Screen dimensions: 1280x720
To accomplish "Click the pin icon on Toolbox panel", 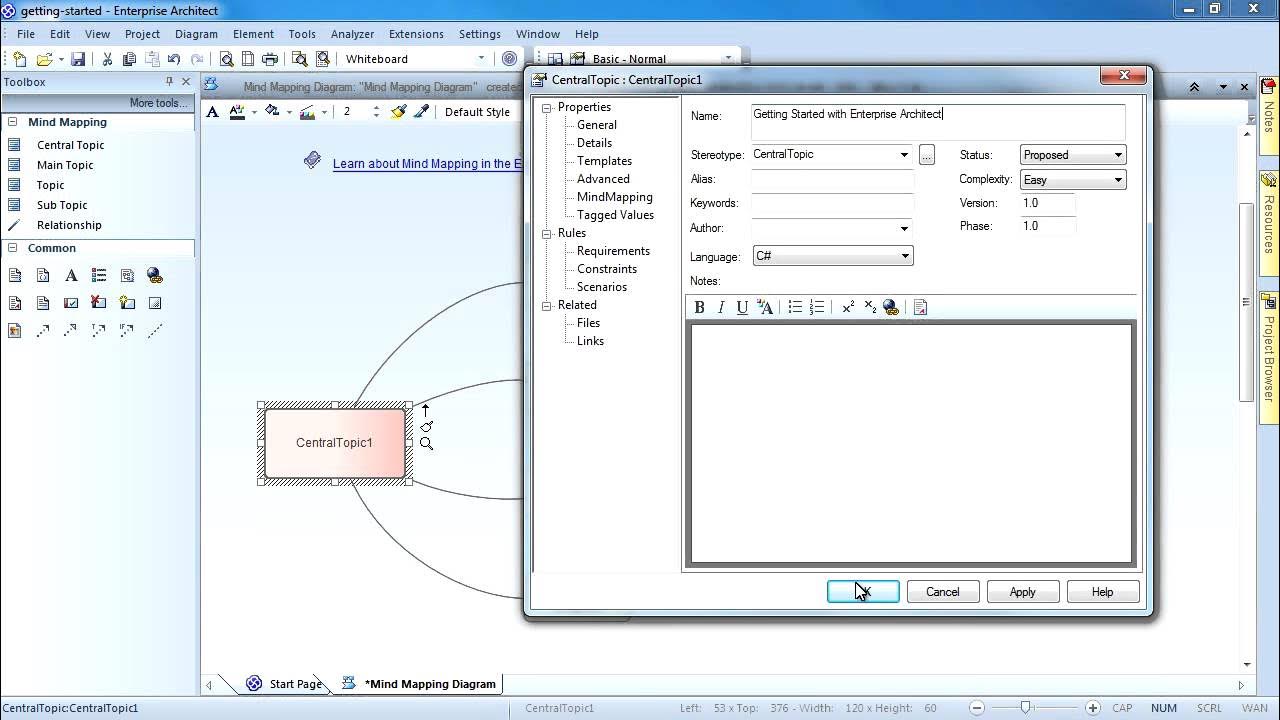I will [x=170, y=82].
